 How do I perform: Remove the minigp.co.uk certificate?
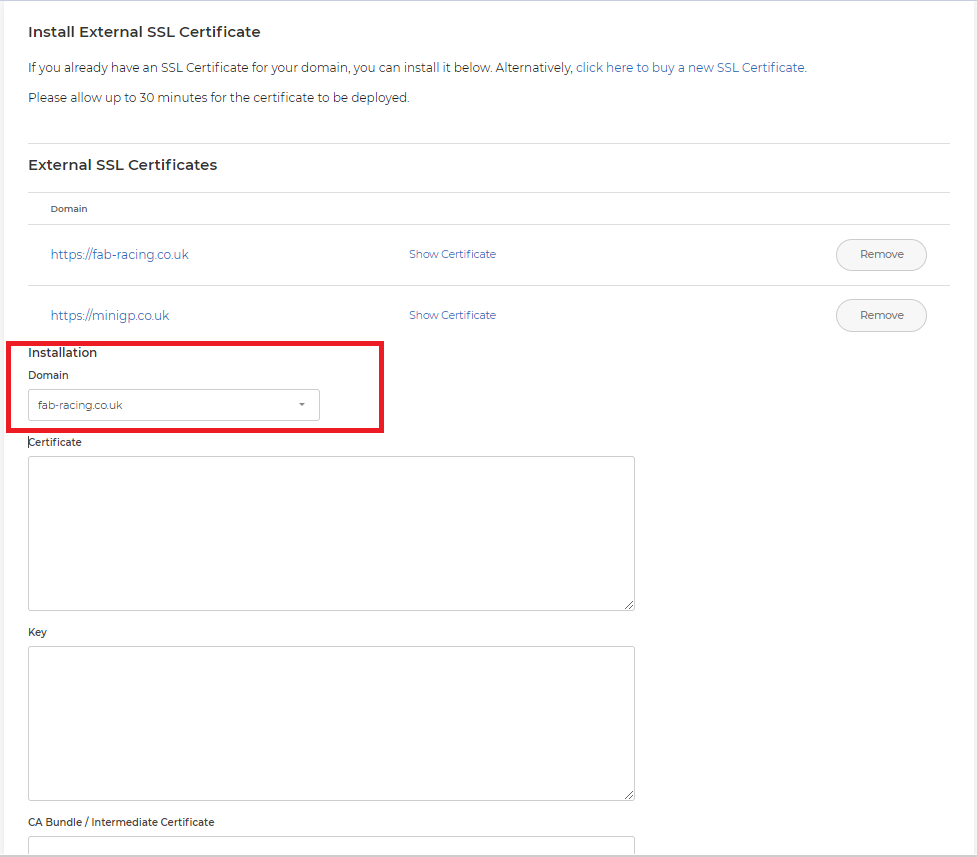881,315
